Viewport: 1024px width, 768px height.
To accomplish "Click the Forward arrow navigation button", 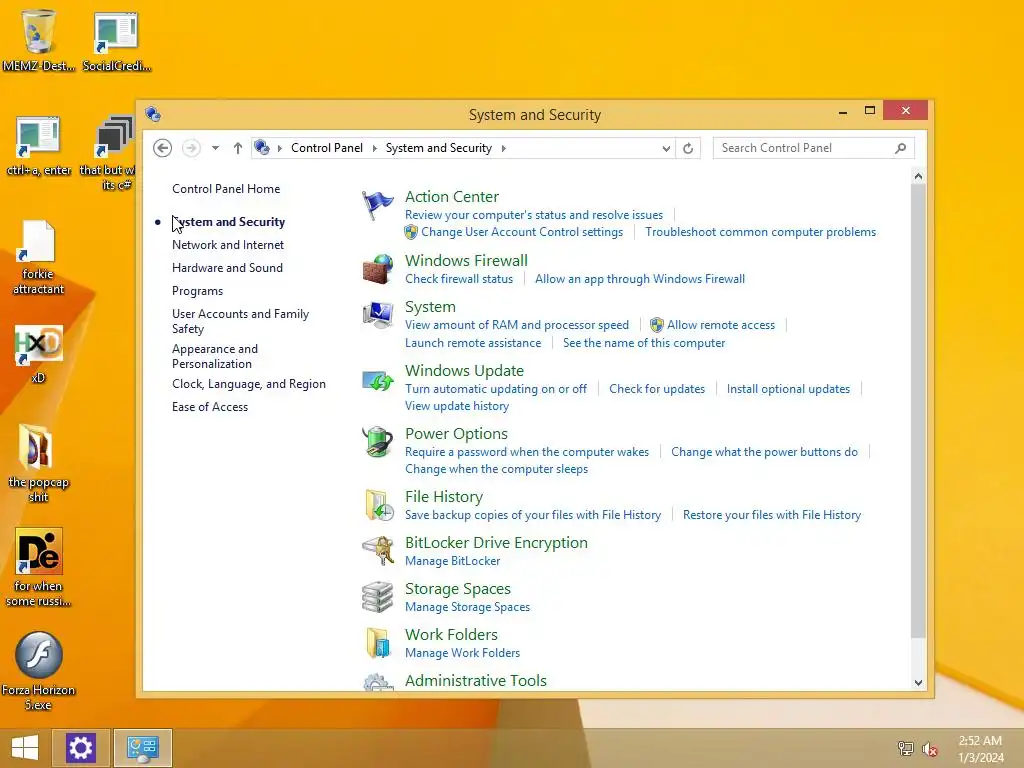I will 191,148.
